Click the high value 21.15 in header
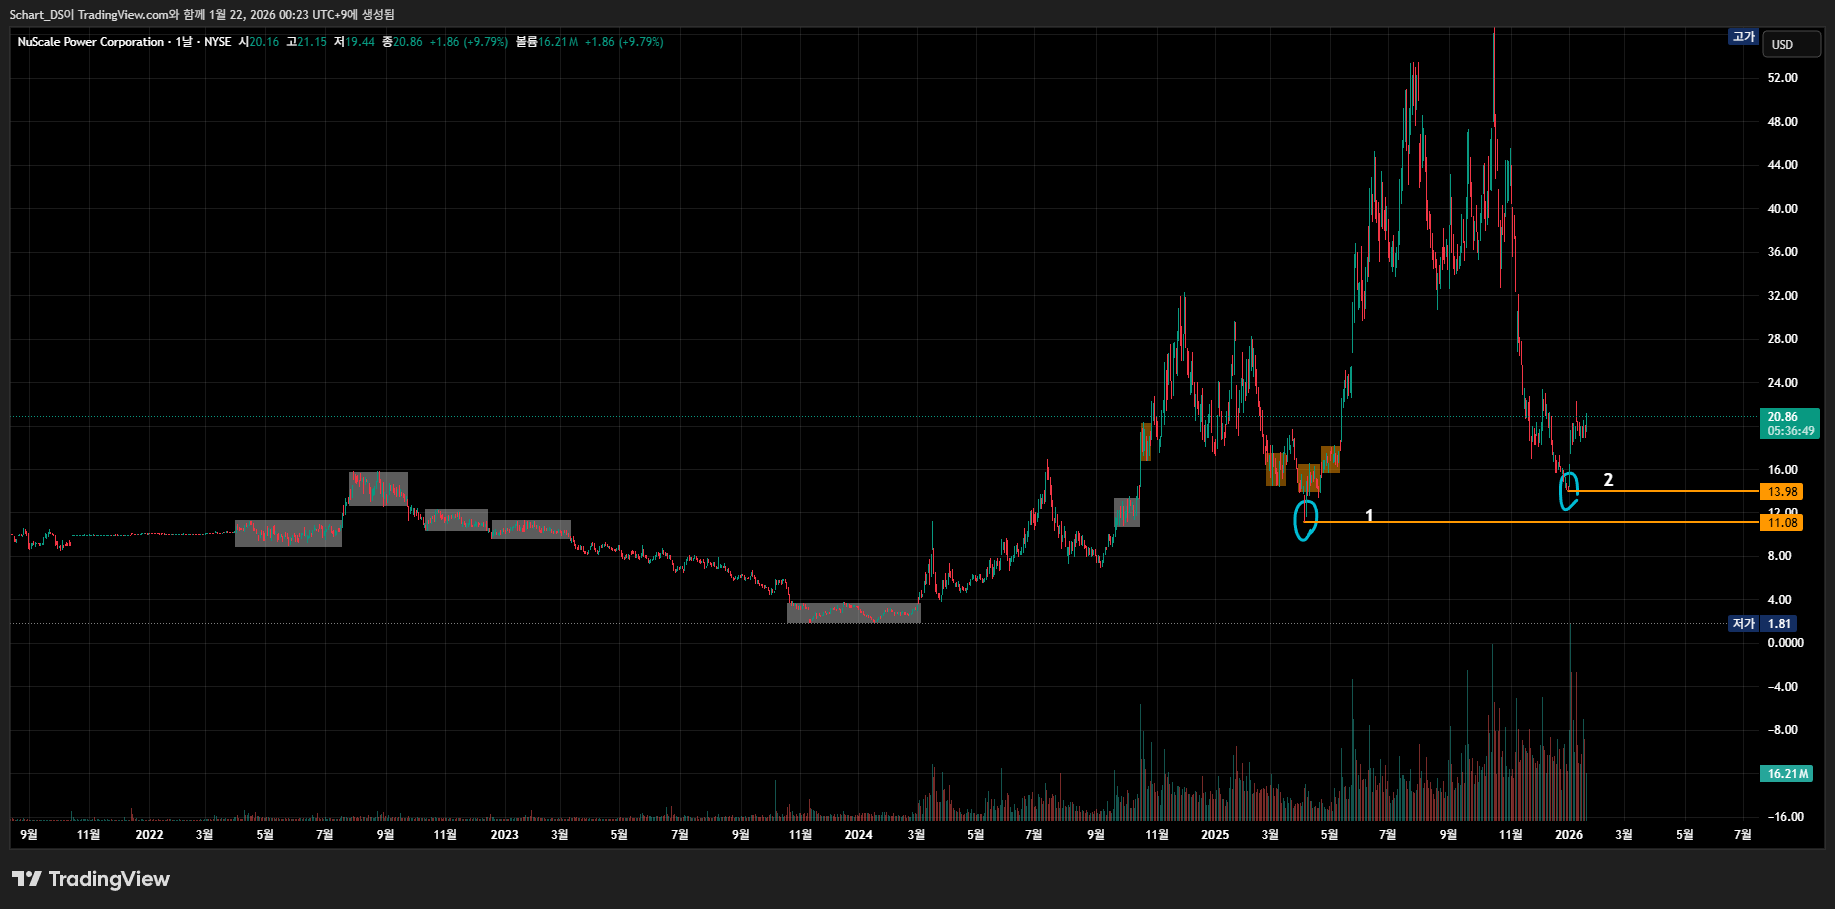 pos(312,42)
